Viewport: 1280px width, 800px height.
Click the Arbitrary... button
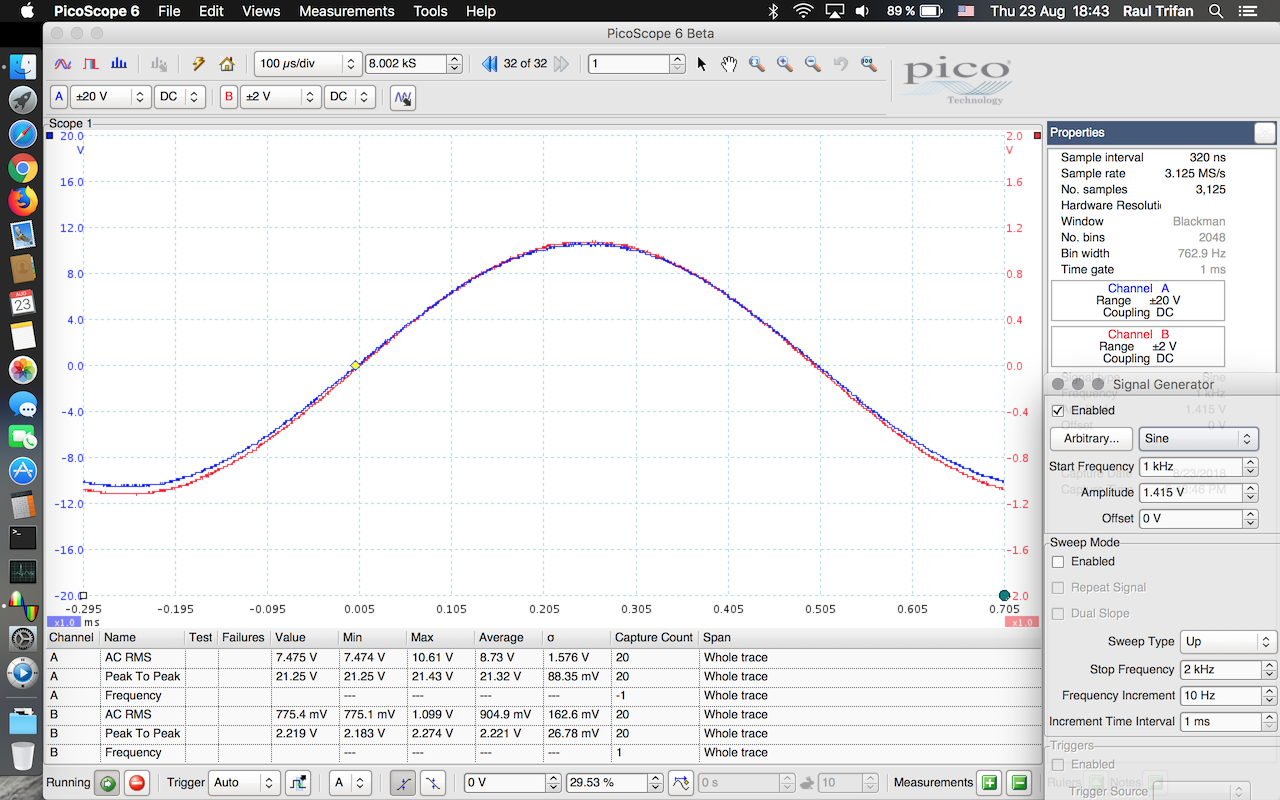click(x=1091, y=438)
